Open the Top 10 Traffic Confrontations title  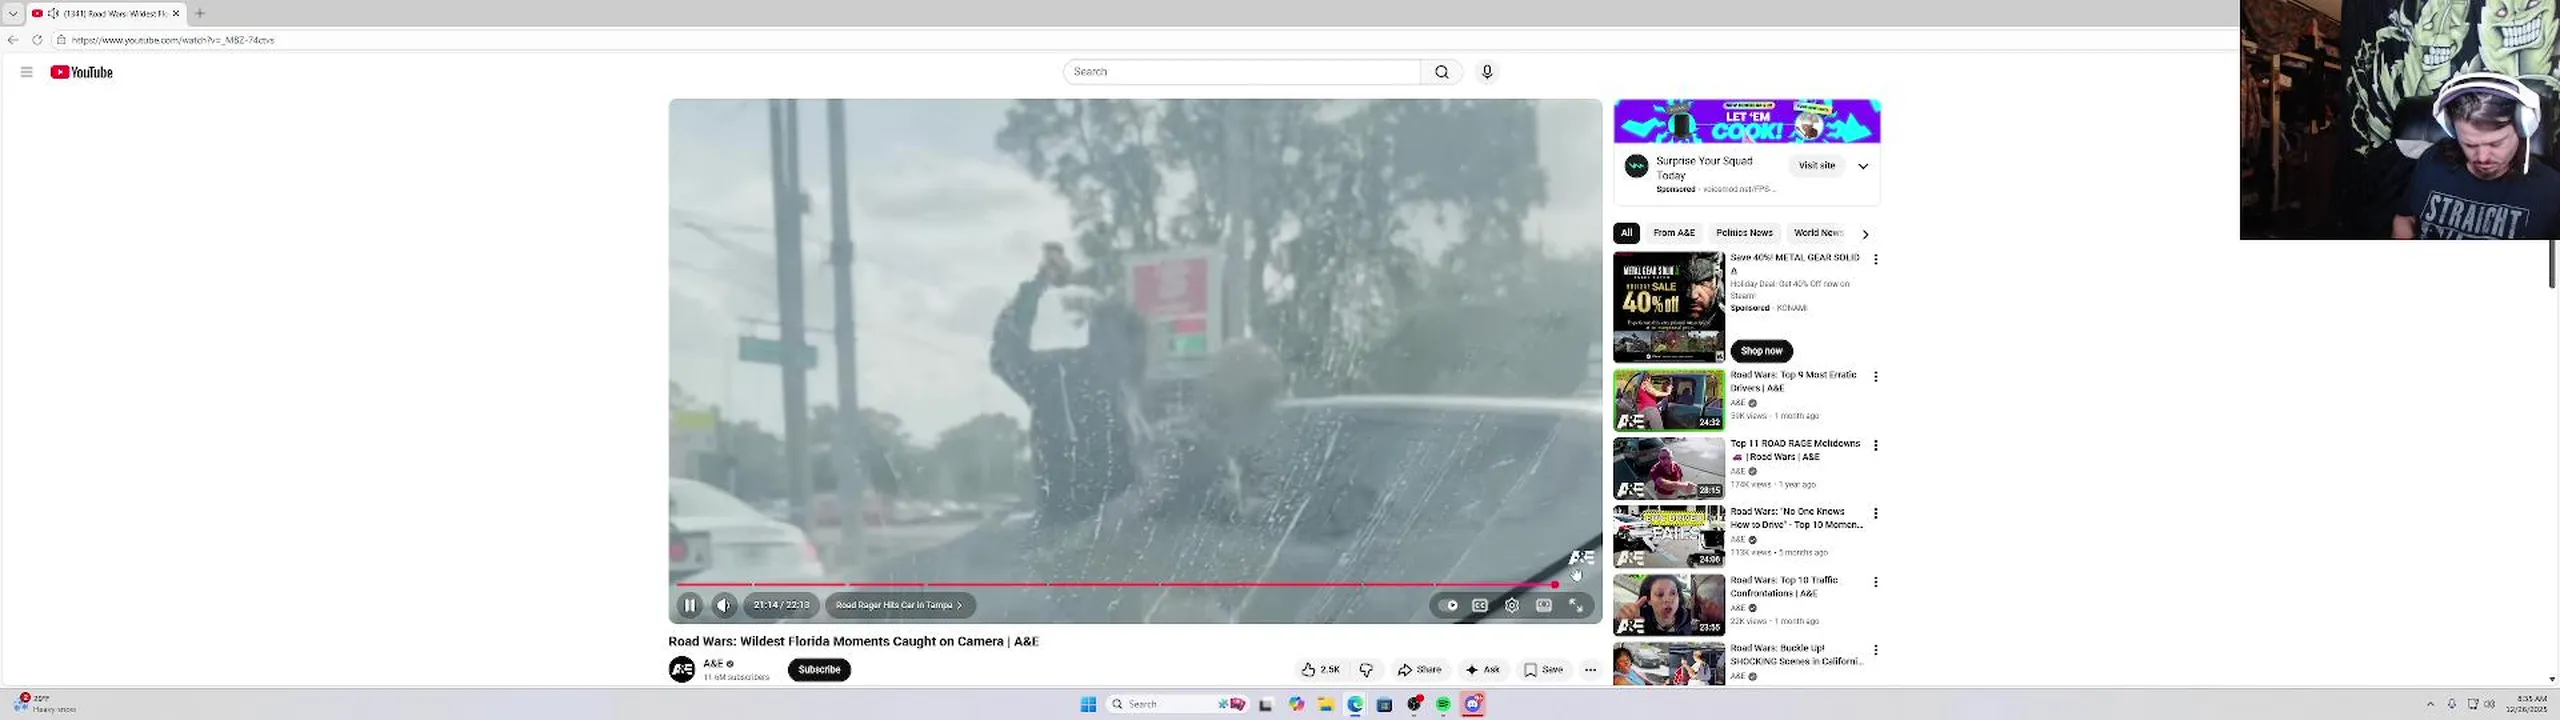click(x=1784, y=587)
